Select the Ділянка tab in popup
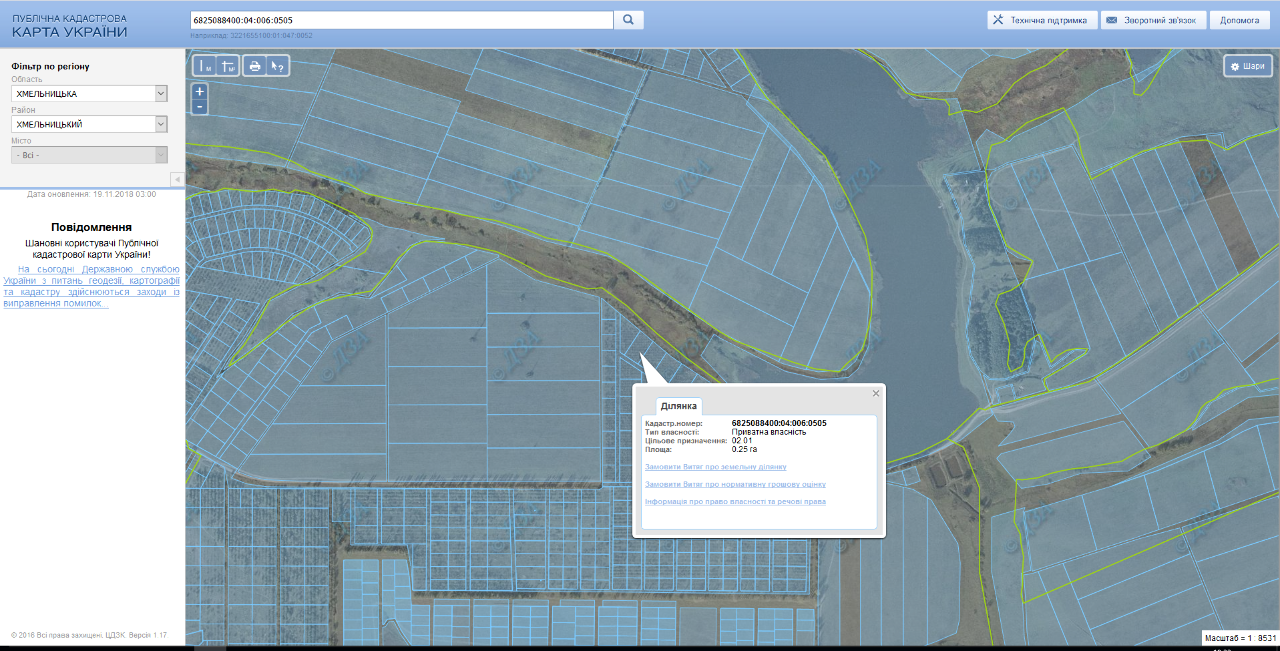Viewport: 1280px width, 651px height. point(679,406)
